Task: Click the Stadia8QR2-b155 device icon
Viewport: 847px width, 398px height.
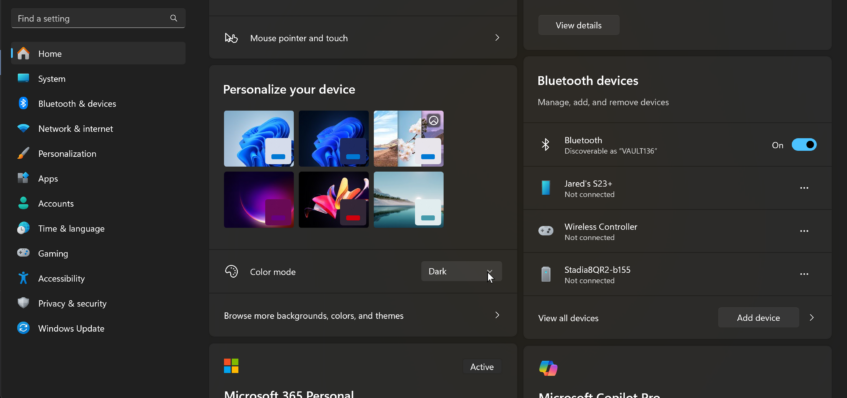Action: (546, 274)
